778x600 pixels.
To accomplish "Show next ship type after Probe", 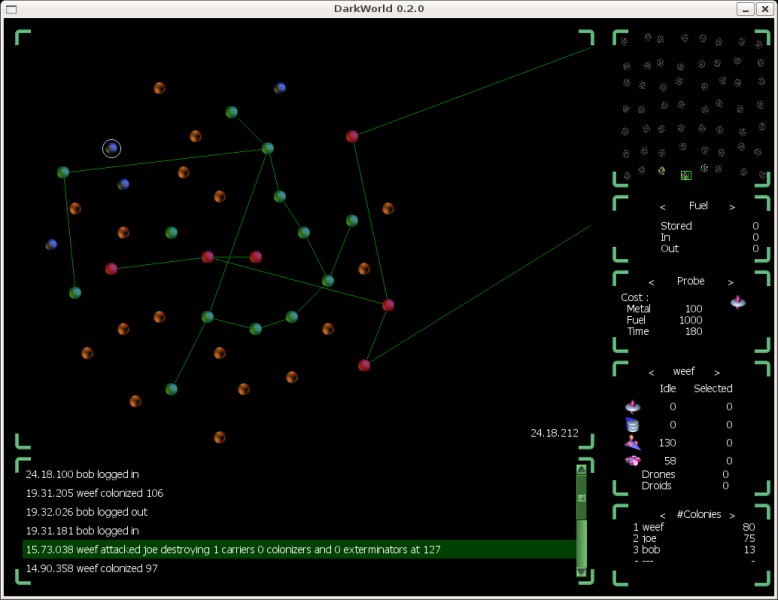I will (x=731, y=282).
